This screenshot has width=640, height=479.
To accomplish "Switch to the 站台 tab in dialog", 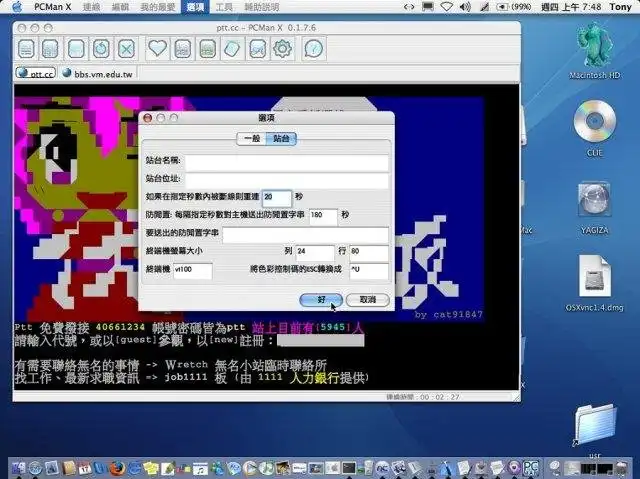I will click(281, 138).
